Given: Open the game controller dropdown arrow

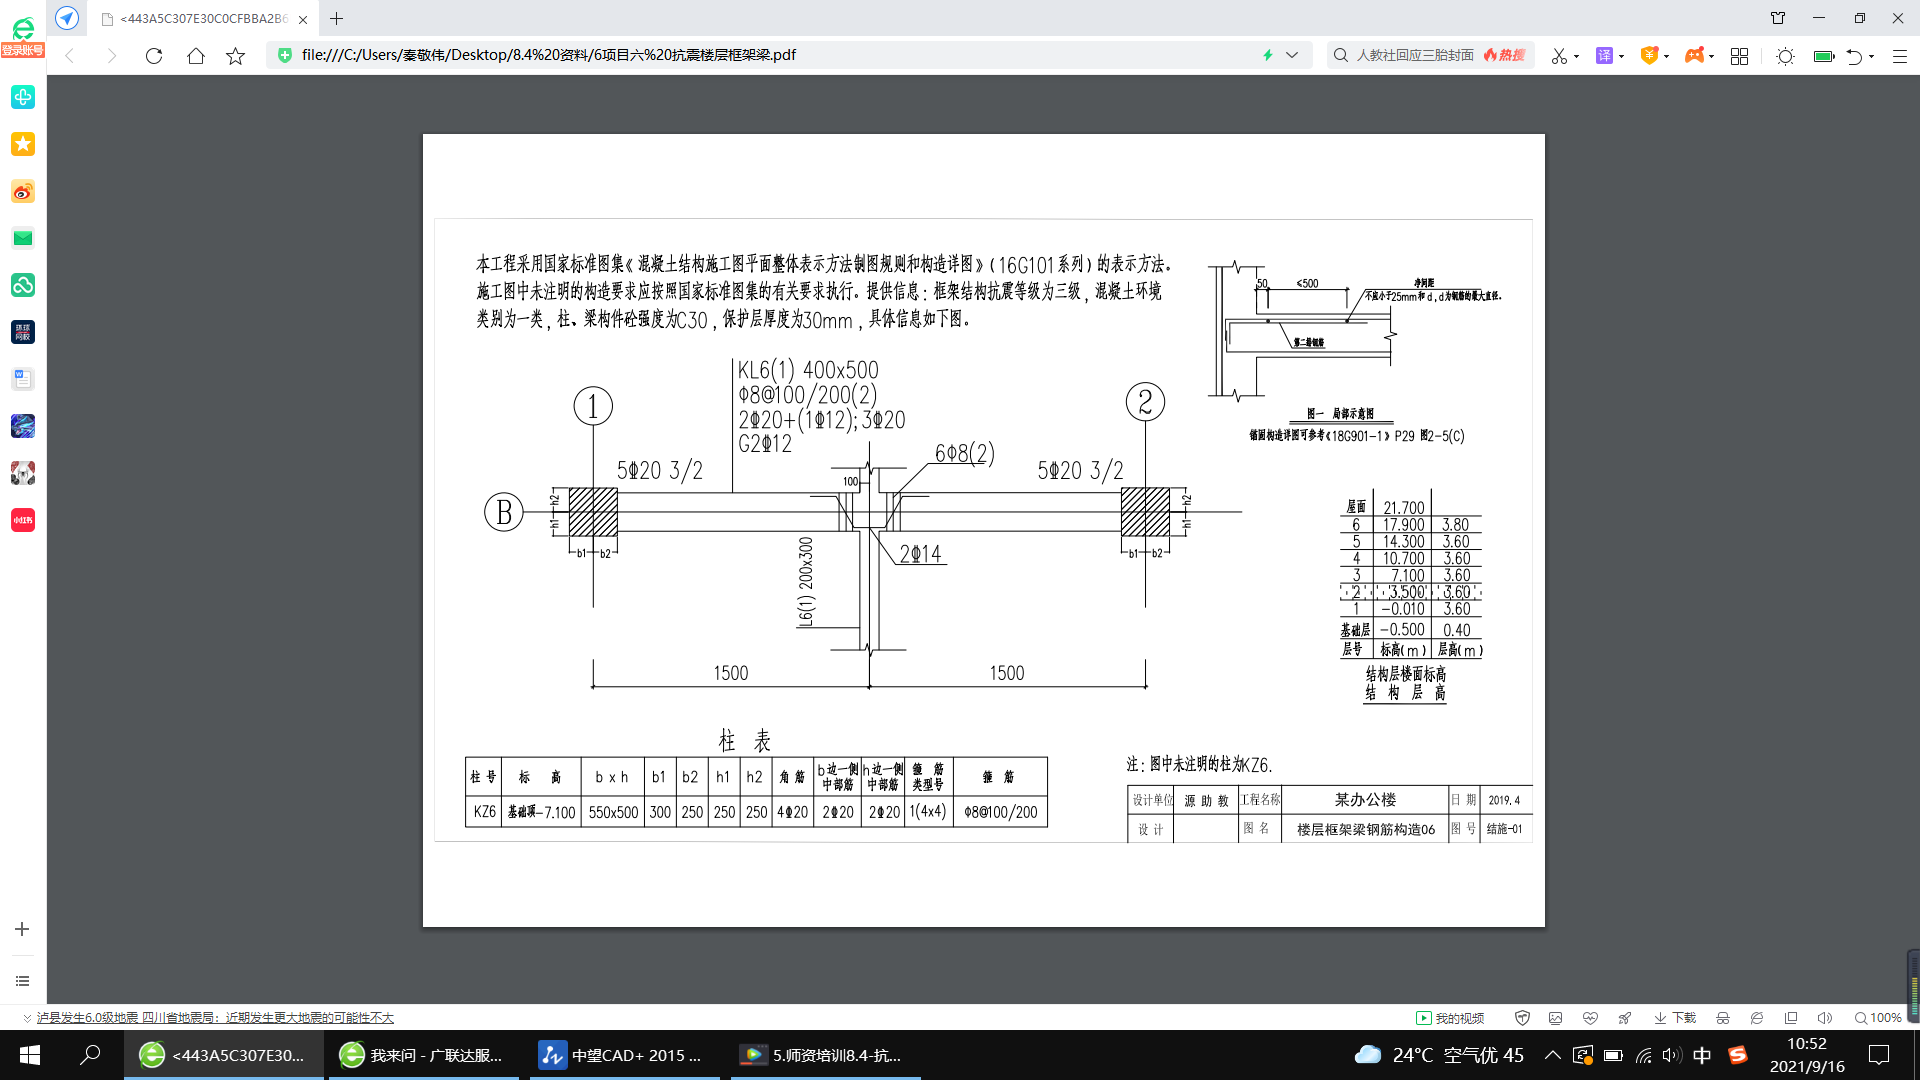Looking at the screenshot, I should [x=1712, y=56].
